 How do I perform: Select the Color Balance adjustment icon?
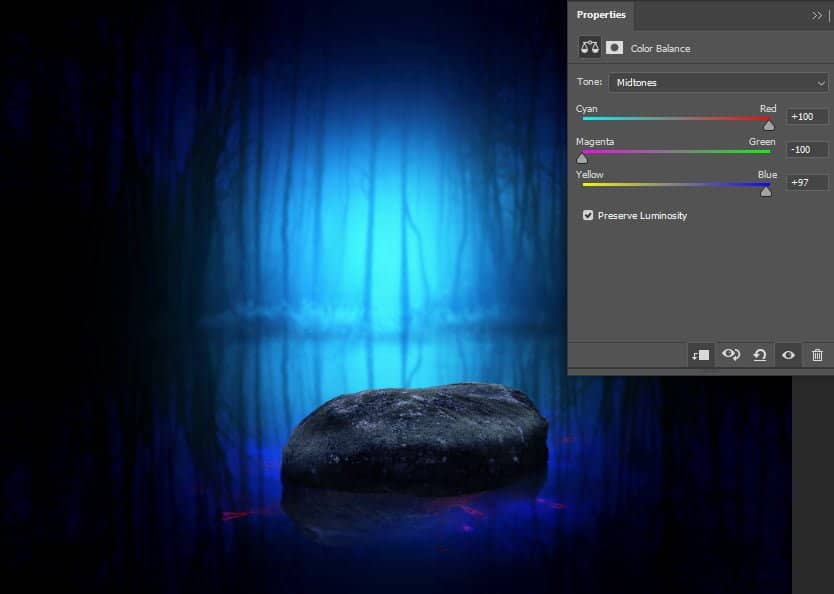[x=587, y=47]
